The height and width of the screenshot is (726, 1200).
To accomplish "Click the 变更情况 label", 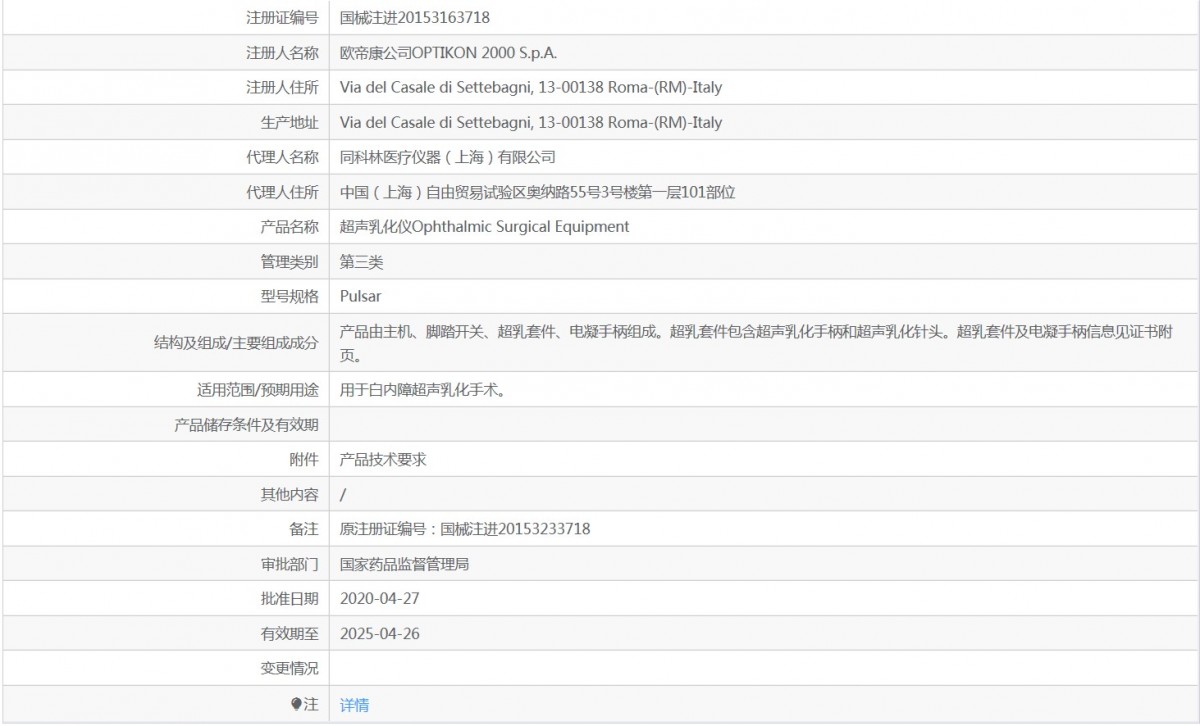I will 289,669.
